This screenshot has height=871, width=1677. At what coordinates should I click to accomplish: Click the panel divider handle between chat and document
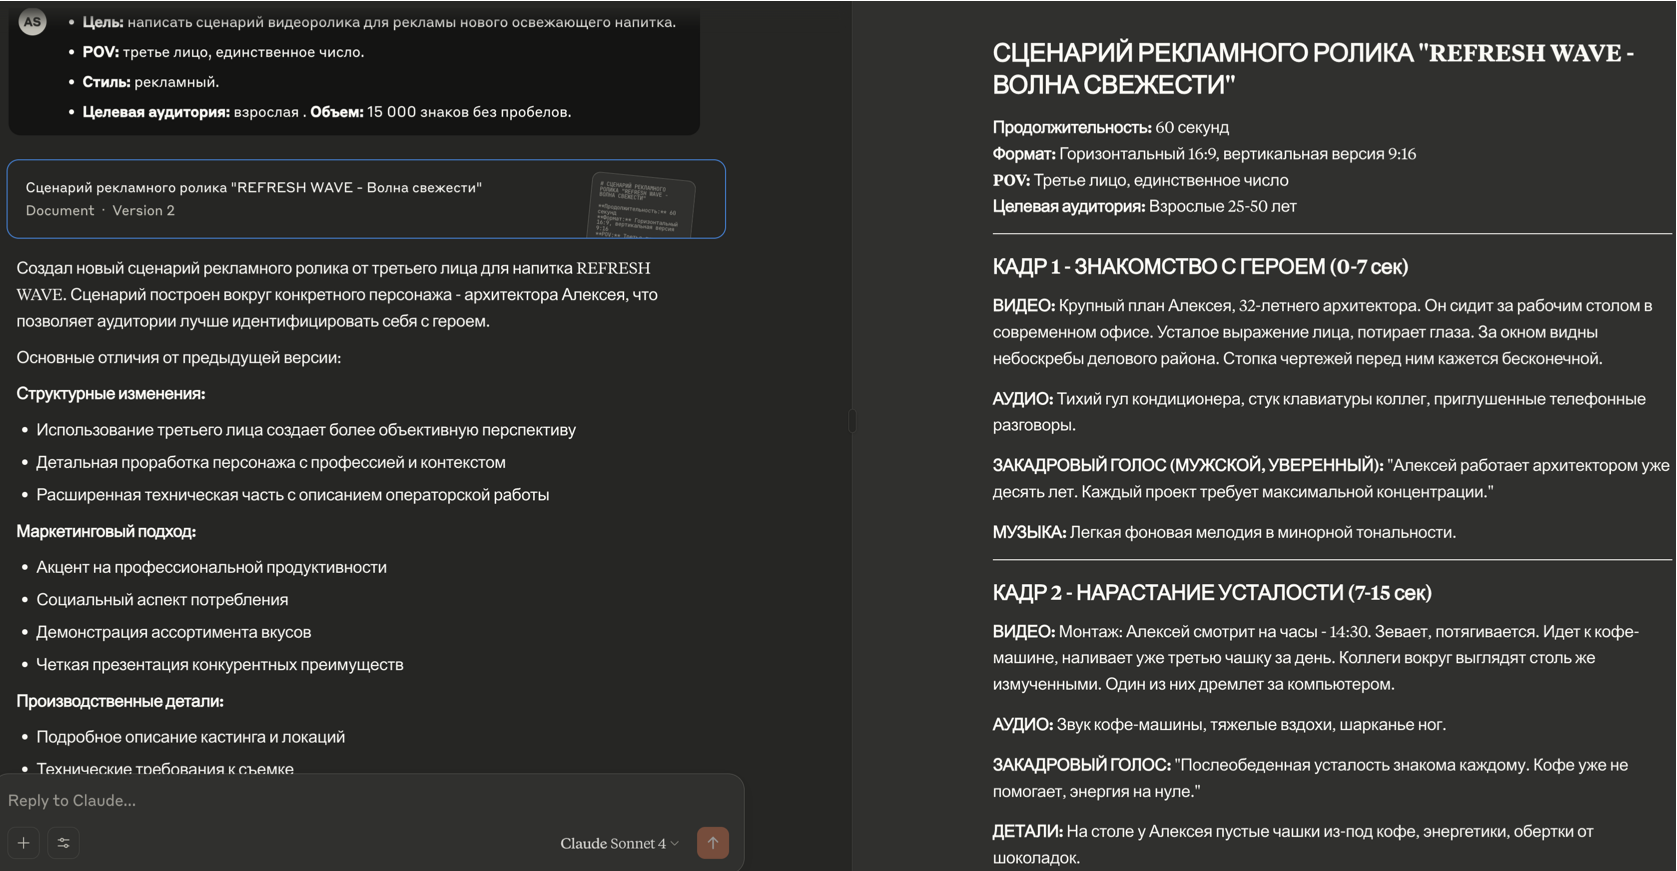pos(852,421)
